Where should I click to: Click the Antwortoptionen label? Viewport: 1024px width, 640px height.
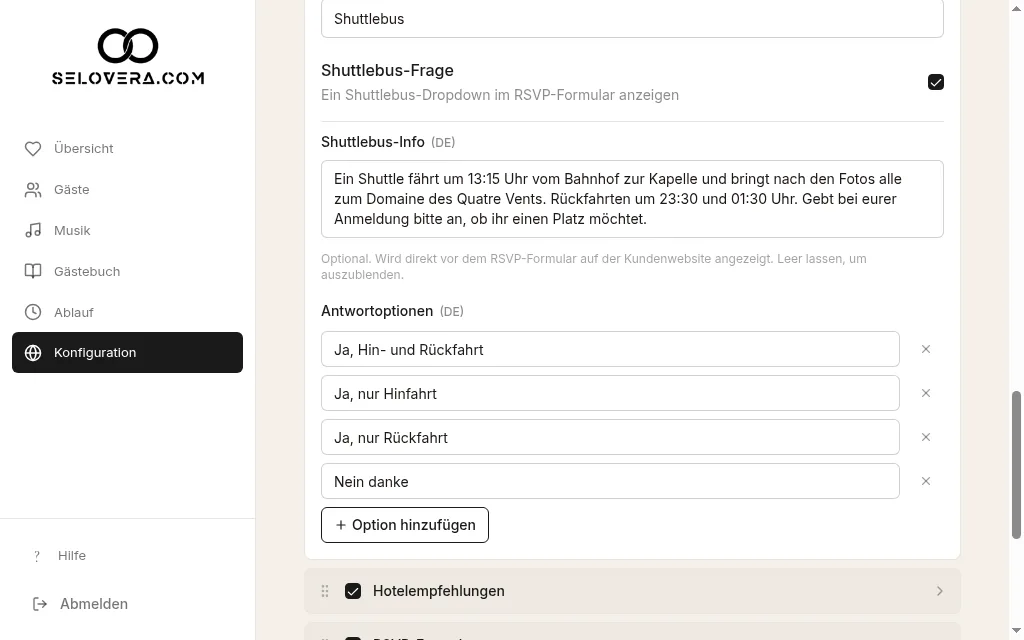(377, 311)
